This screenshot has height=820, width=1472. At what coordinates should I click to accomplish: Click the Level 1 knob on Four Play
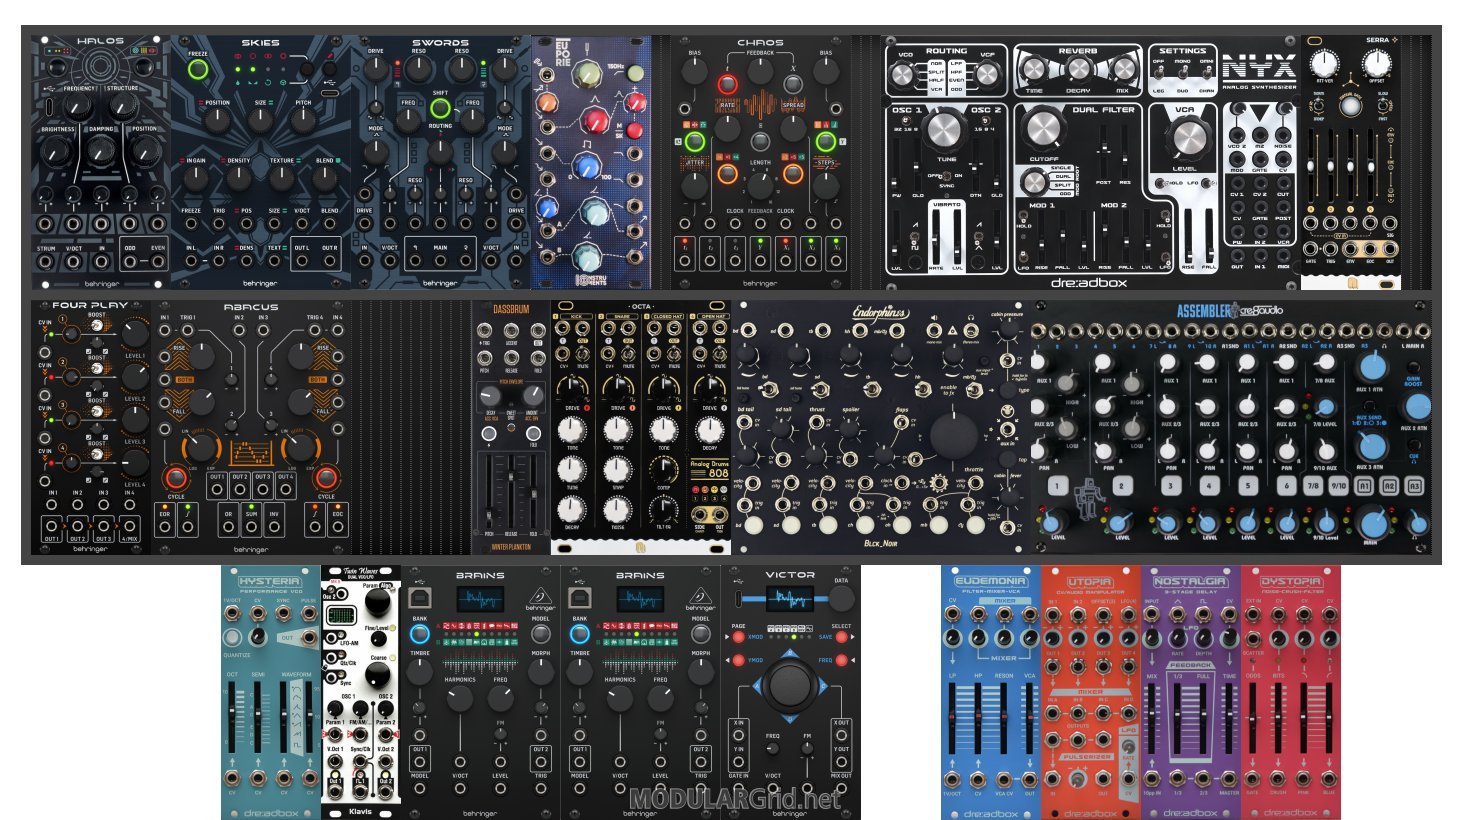point(133,335)
